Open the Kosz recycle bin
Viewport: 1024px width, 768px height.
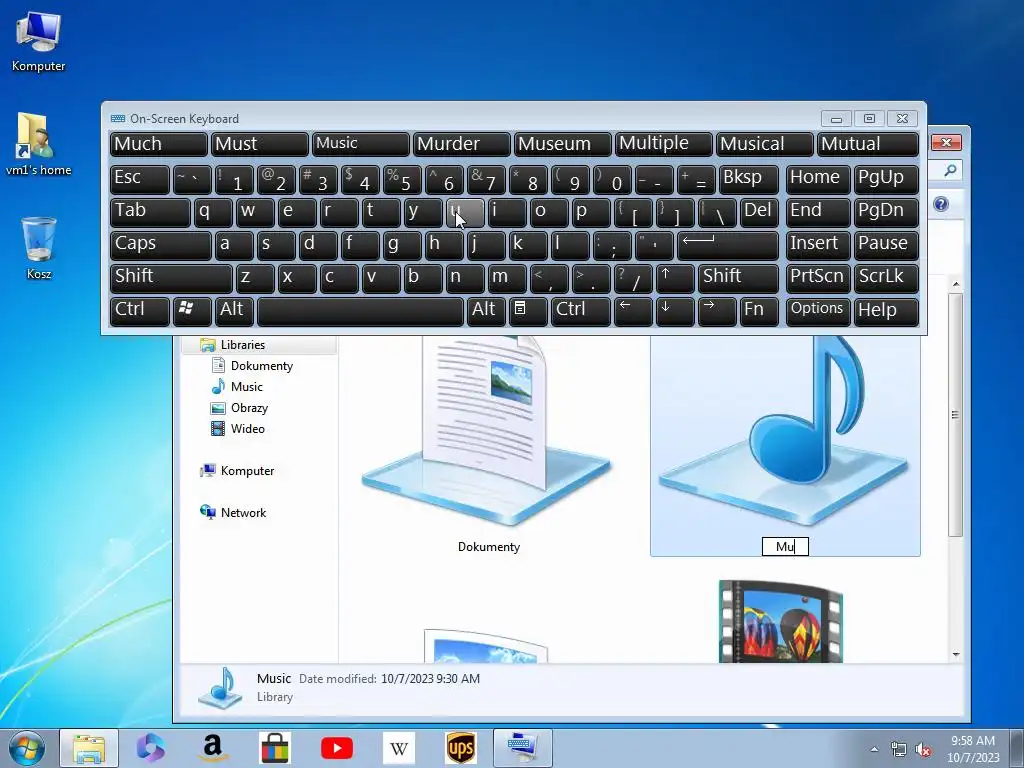39,248
